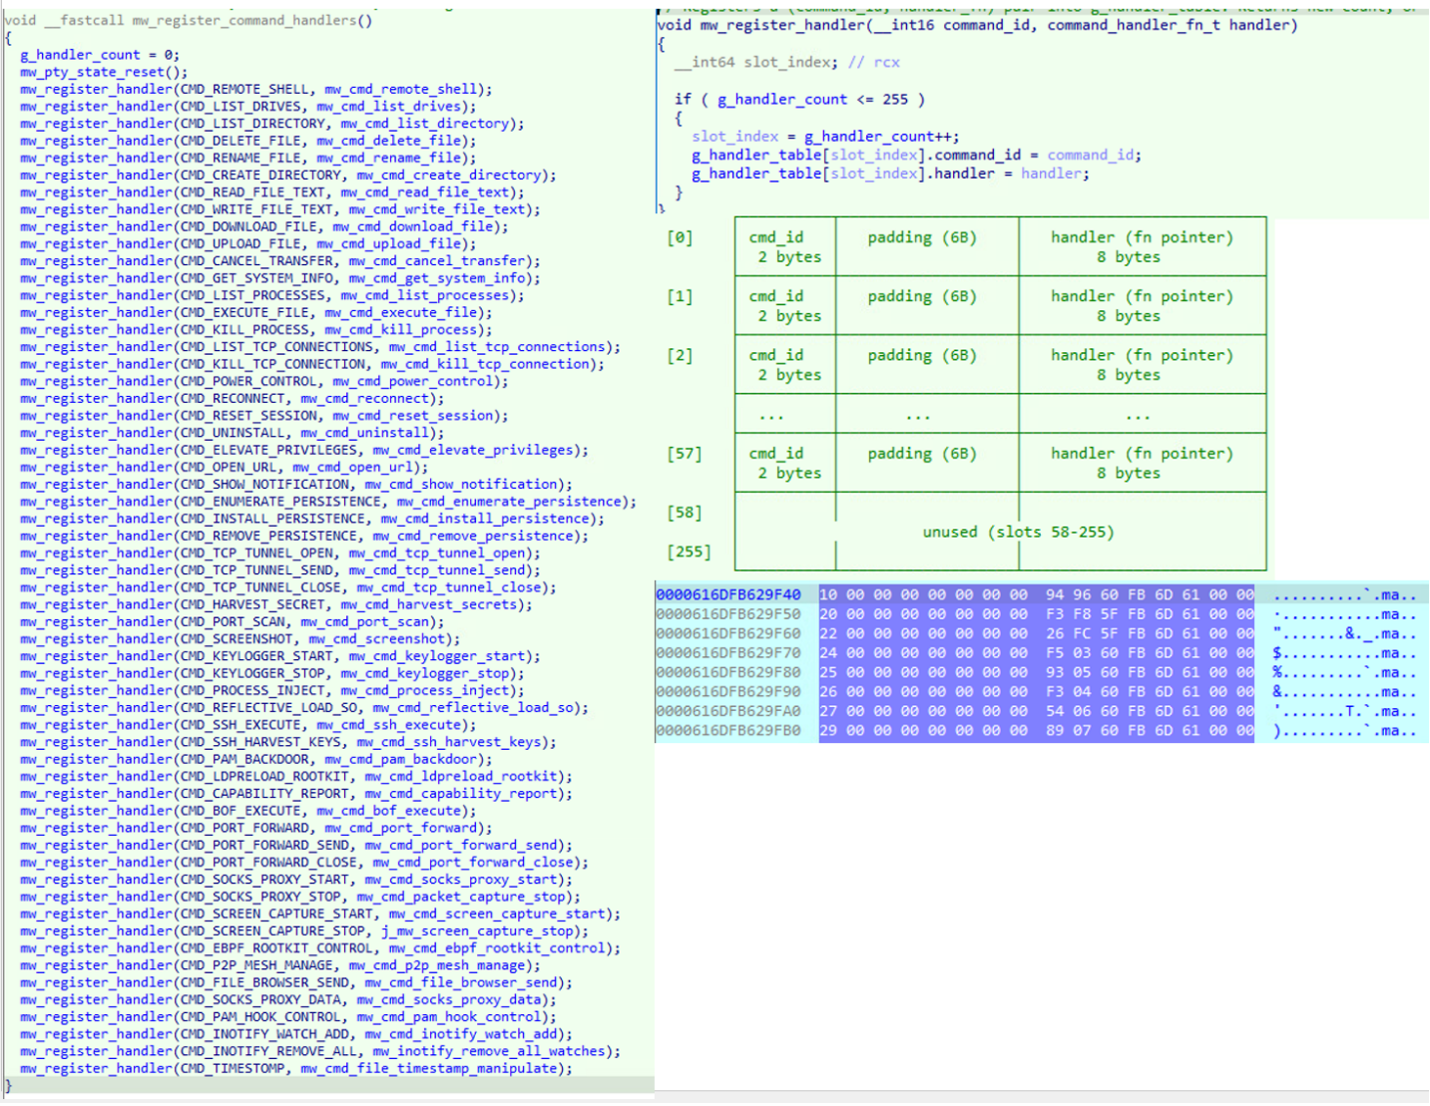Select the mw_cmd_power_control handler name
The image size is (1430, 1106).
point(412,381)
